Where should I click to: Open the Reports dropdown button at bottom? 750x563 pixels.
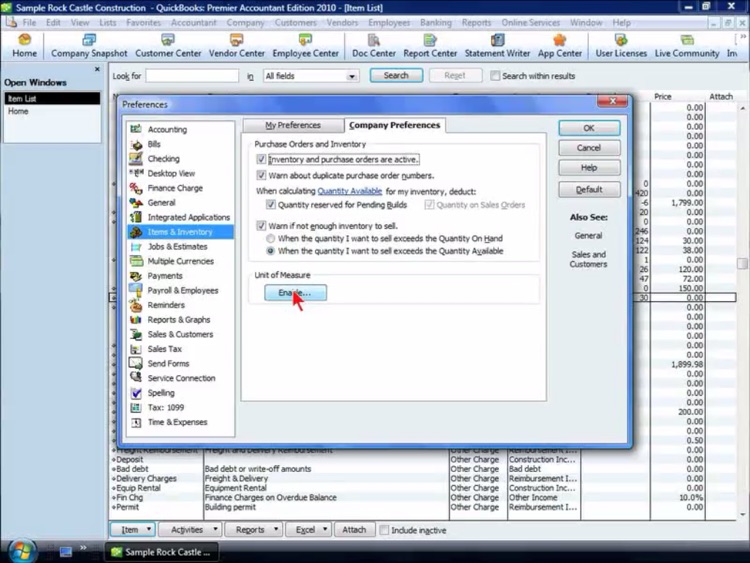pyautogui.click(x=254, y=530)
